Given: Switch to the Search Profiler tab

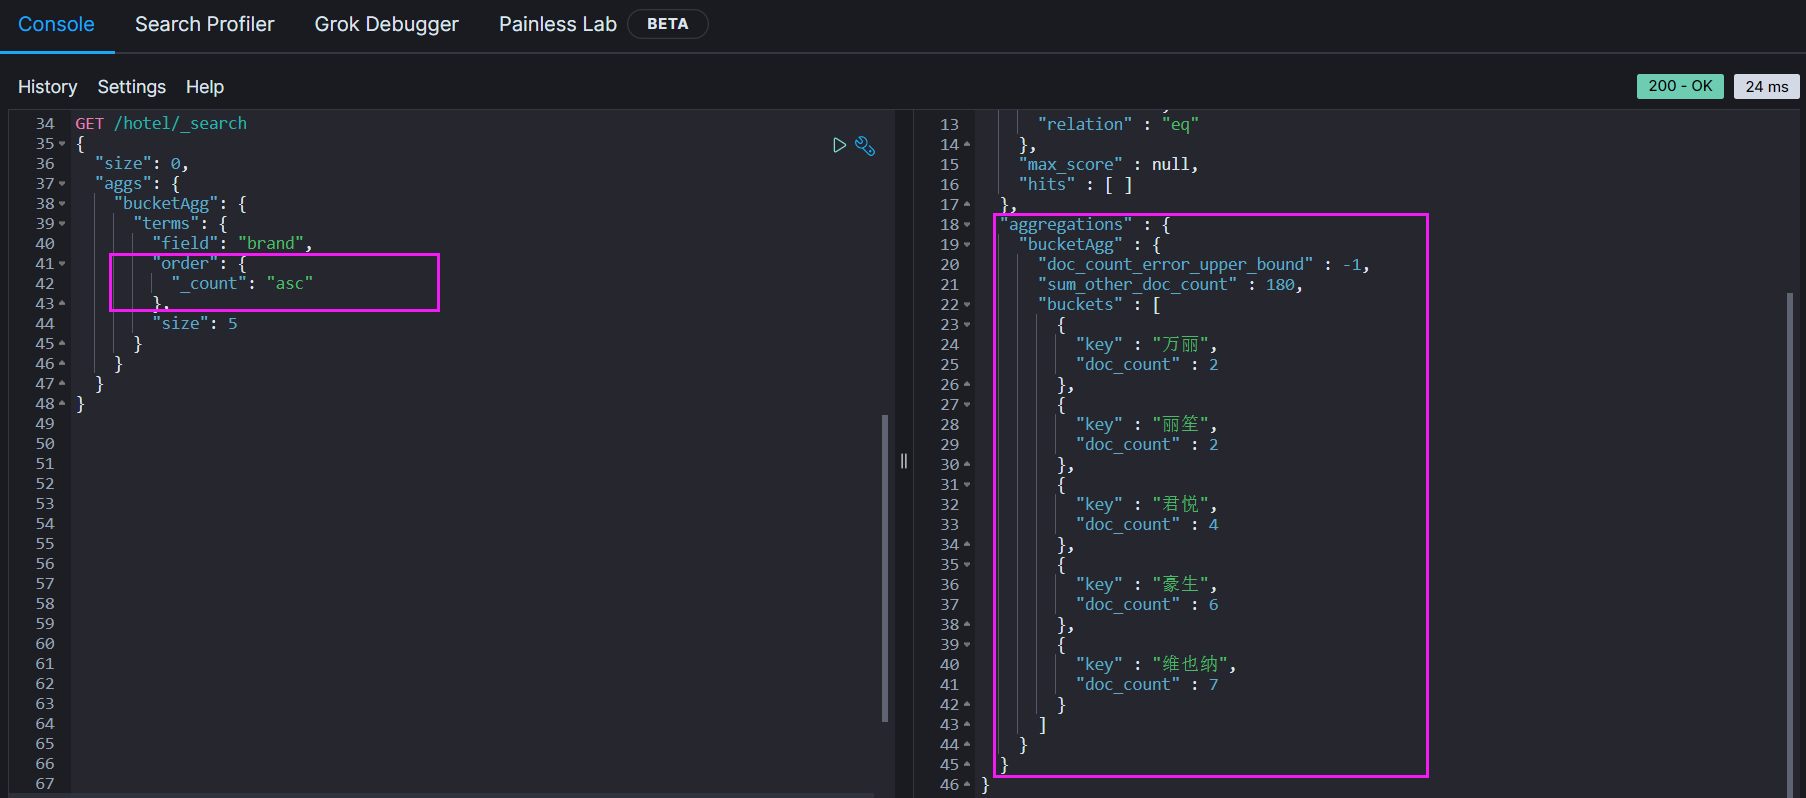Looking at the screenshot, I should click(204, 24).
